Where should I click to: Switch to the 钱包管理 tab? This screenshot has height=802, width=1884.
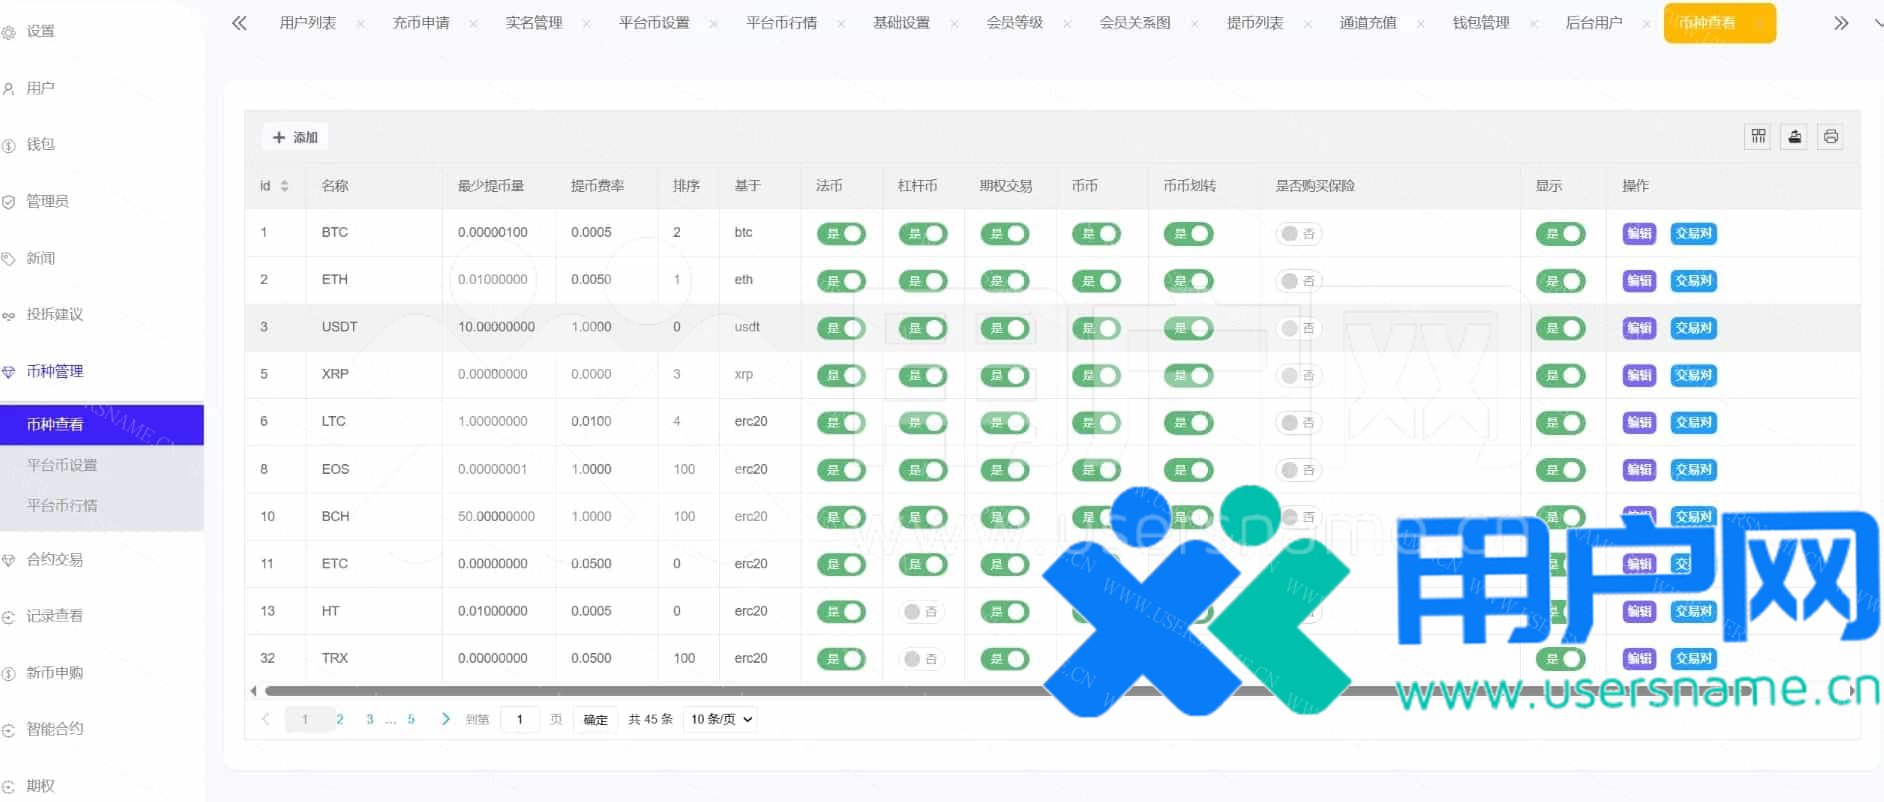(x=1480, y=23)
